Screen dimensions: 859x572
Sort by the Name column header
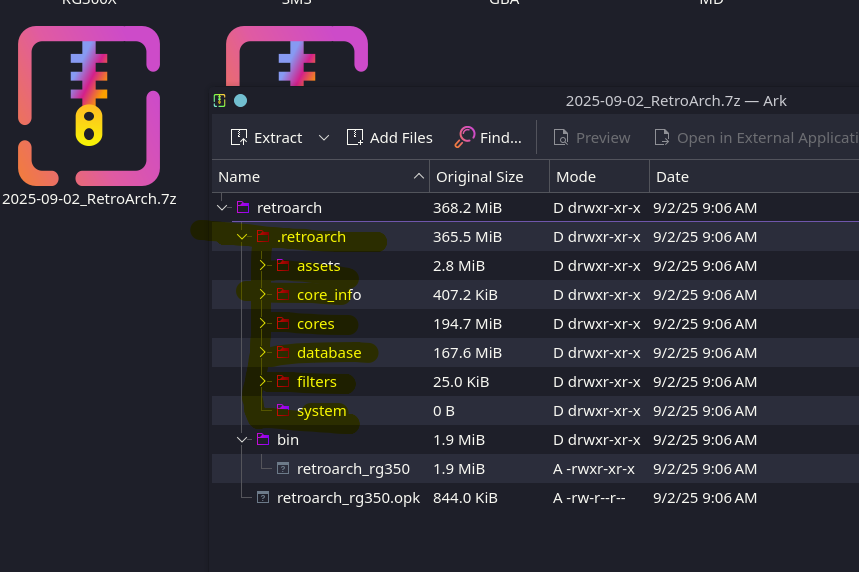coord(320,176)
